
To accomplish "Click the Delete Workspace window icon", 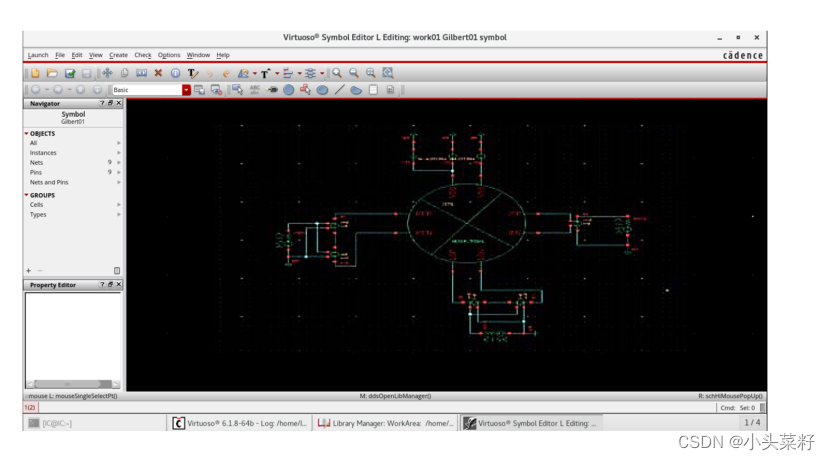I will [x=216, y=90].
